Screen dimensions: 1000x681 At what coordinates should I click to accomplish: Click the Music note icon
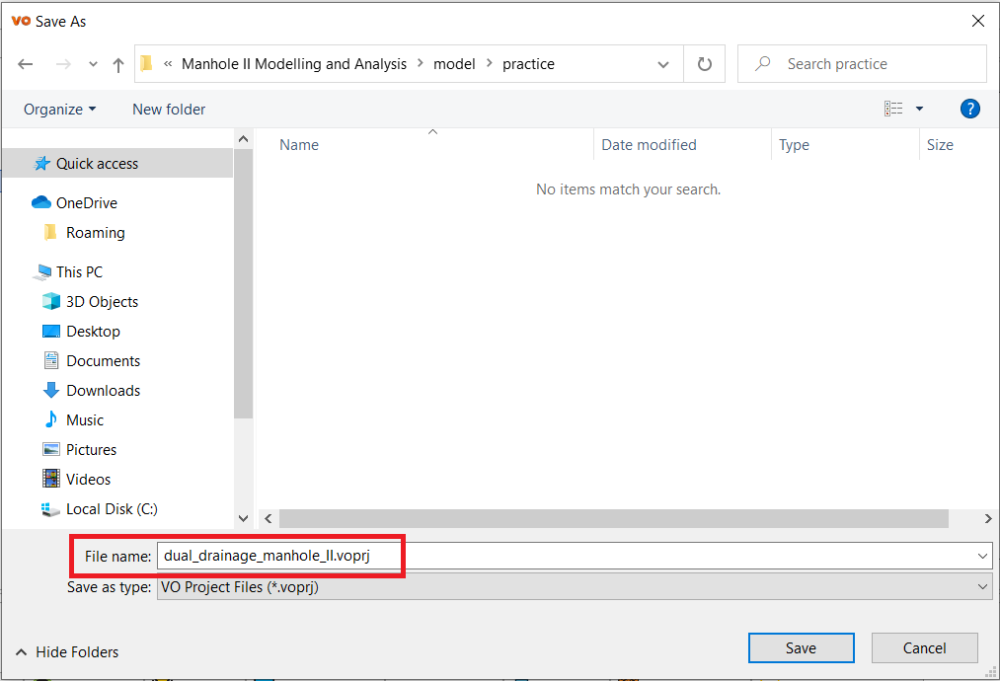click(51, 419)
